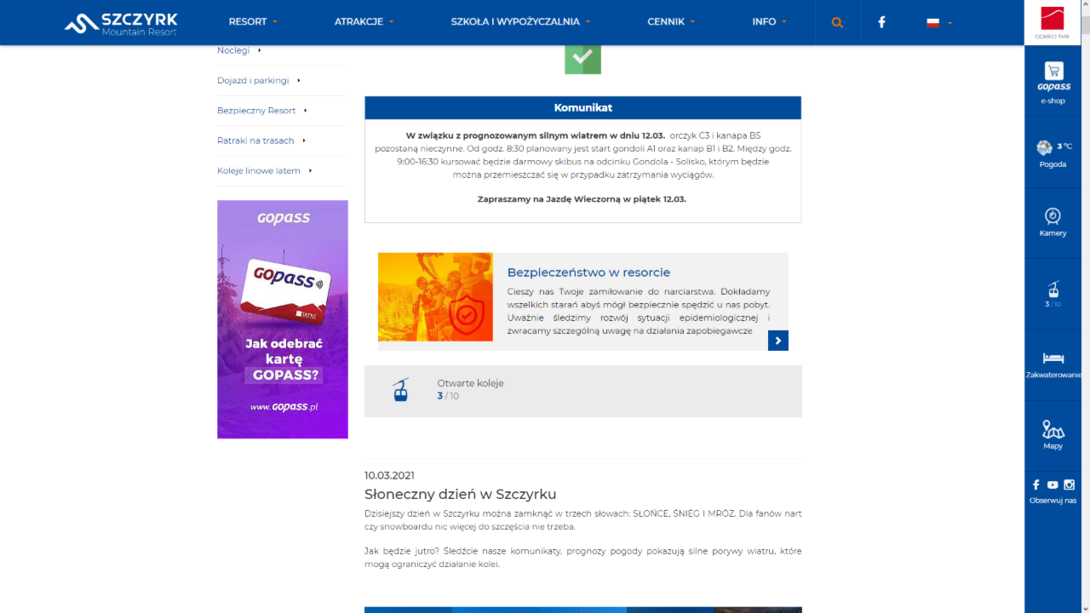Expand Koleje linowe latem in the sidebar
The width and height of the screenshot is (1090, 613).
pyautogui.click(x=264, y=170)
